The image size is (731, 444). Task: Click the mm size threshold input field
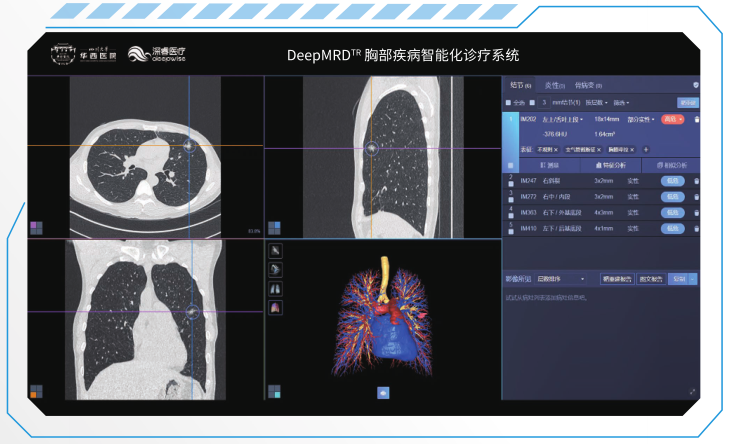pos(544,103)
